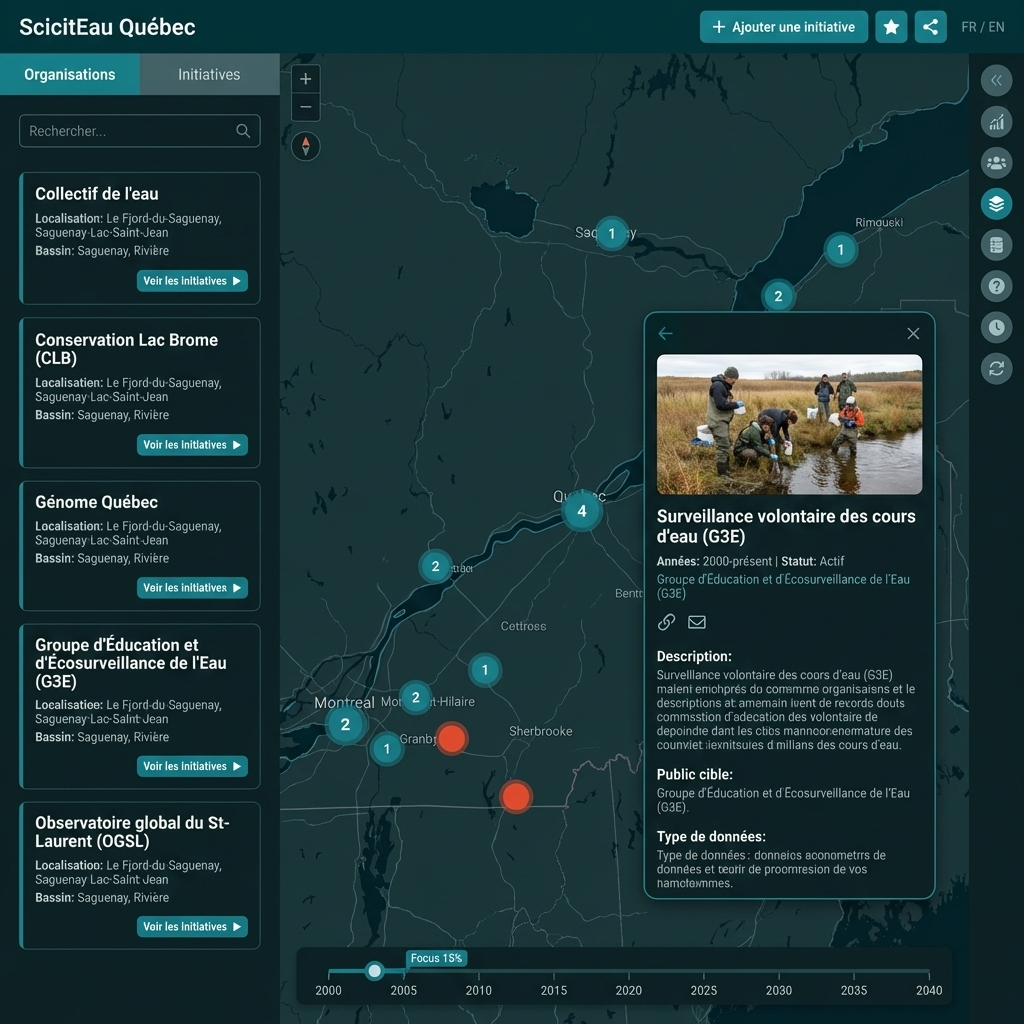Click the Rechercher search input field
The height and width of the screenshot is (1024, 1024).
[x=130, y=131]
